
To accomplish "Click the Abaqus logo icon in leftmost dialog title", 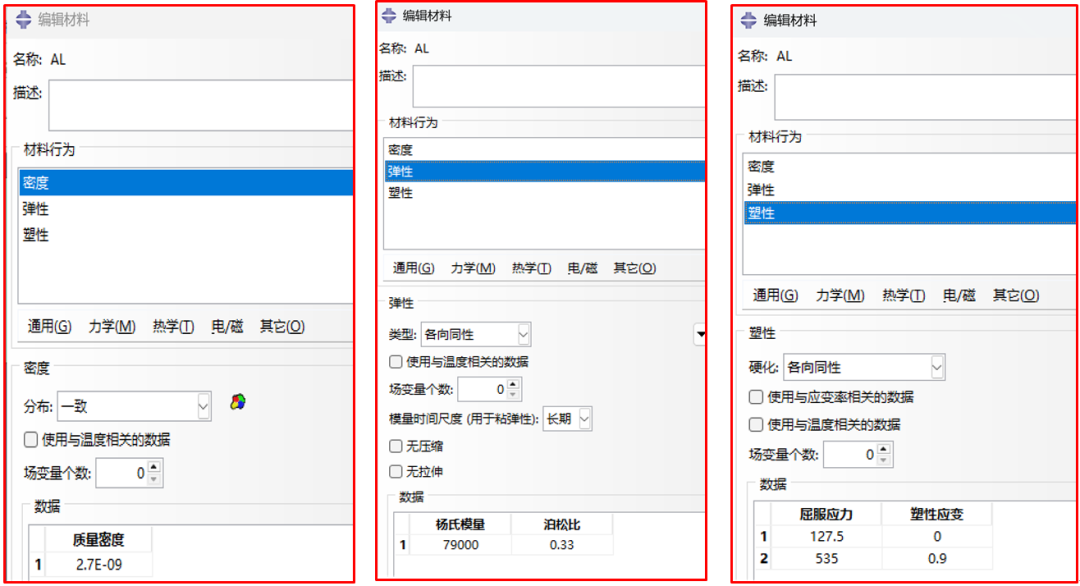I will [24, 20].
